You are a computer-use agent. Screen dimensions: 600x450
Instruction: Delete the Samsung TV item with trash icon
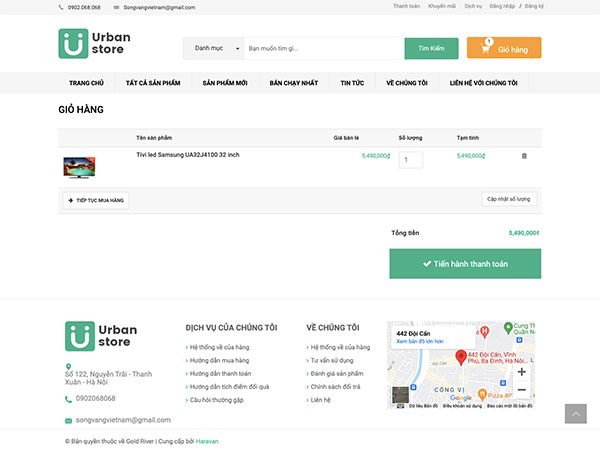pyautogui.click(x=524, y=156)
